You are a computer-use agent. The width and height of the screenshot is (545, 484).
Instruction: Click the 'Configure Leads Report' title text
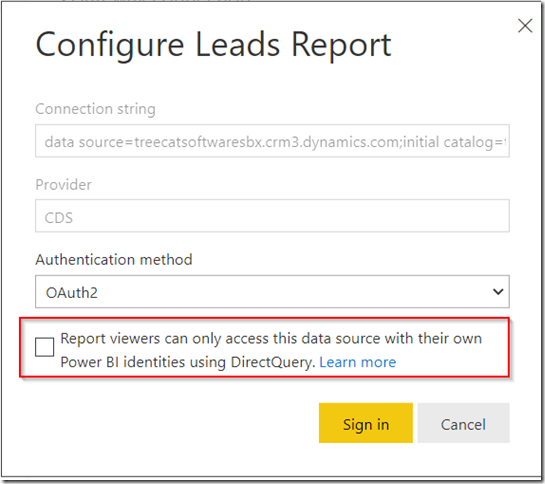coord(213,45)
